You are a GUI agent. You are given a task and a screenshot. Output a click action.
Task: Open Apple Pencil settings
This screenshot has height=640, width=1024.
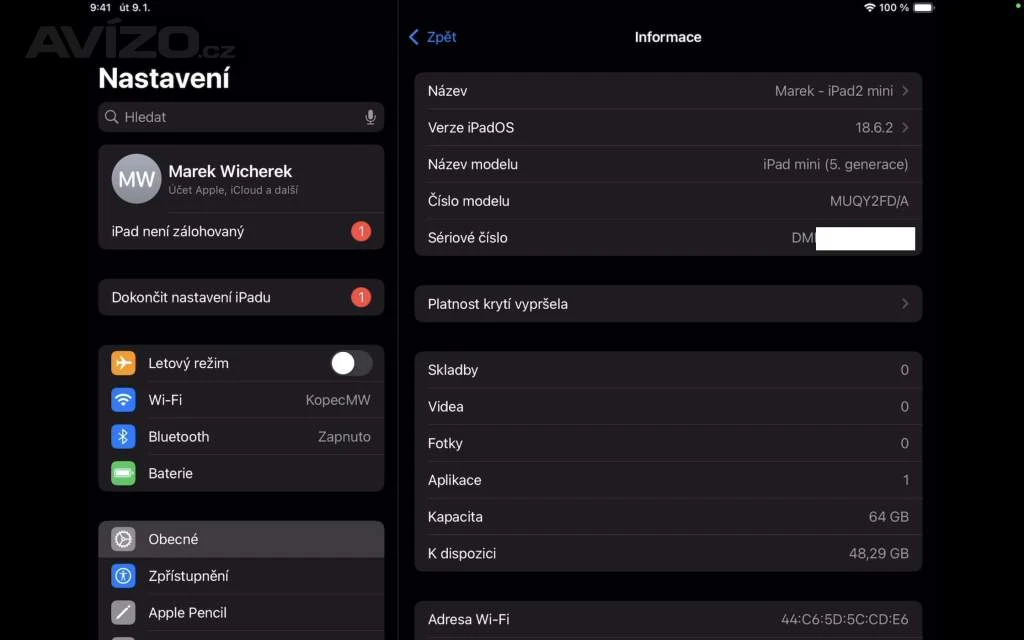[241, 613]
